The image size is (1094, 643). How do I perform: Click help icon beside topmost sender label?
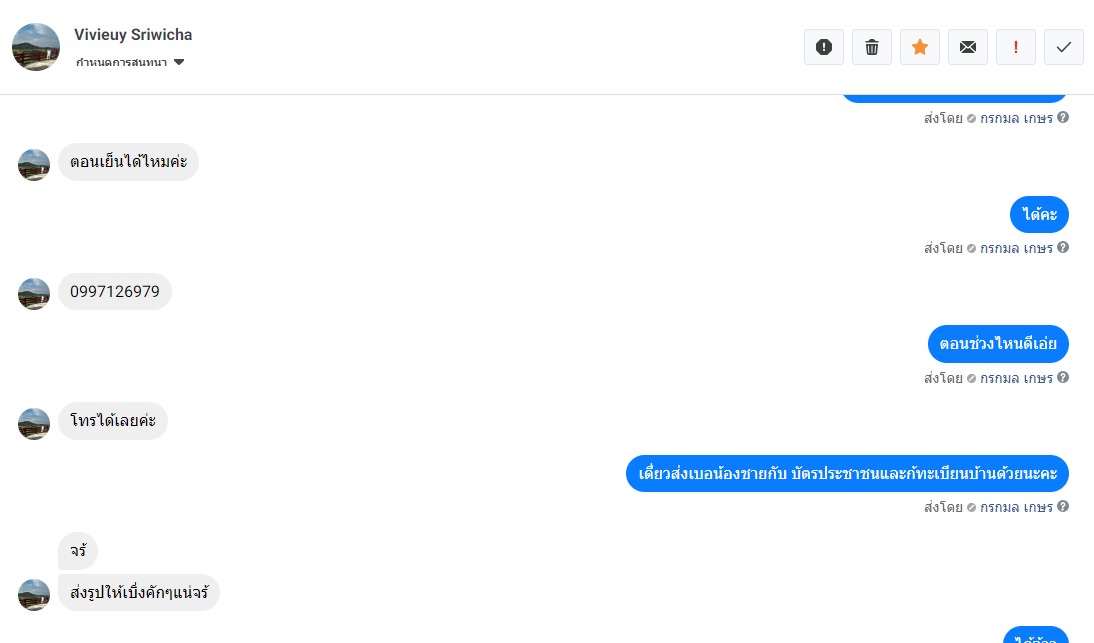point(1063,117)
